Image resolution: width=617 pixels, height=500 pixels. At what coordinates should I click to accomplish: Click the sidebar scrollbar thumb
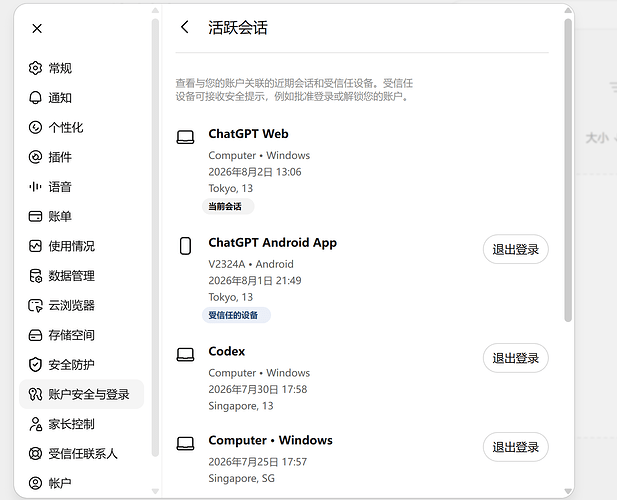tap(155, 238)
